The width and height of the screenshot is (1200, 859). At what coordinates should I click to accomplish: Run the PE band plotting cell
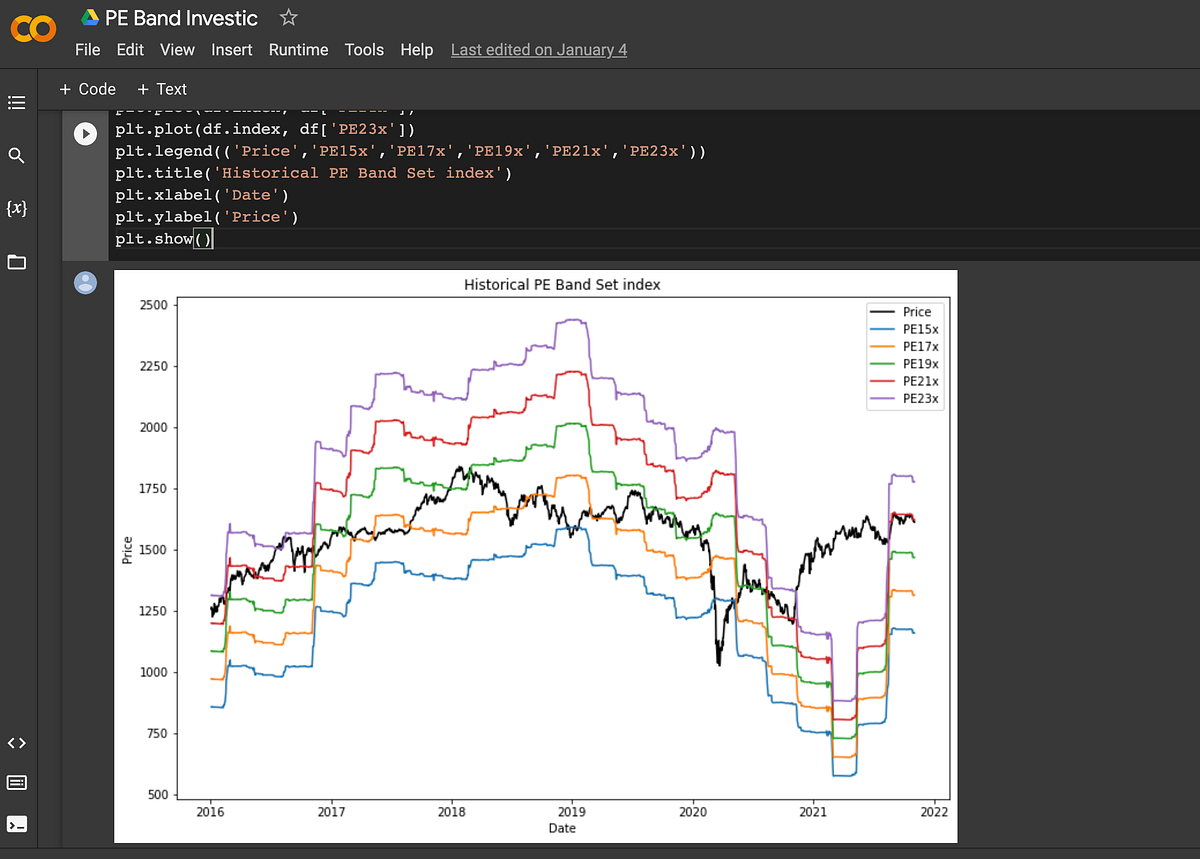85,132
